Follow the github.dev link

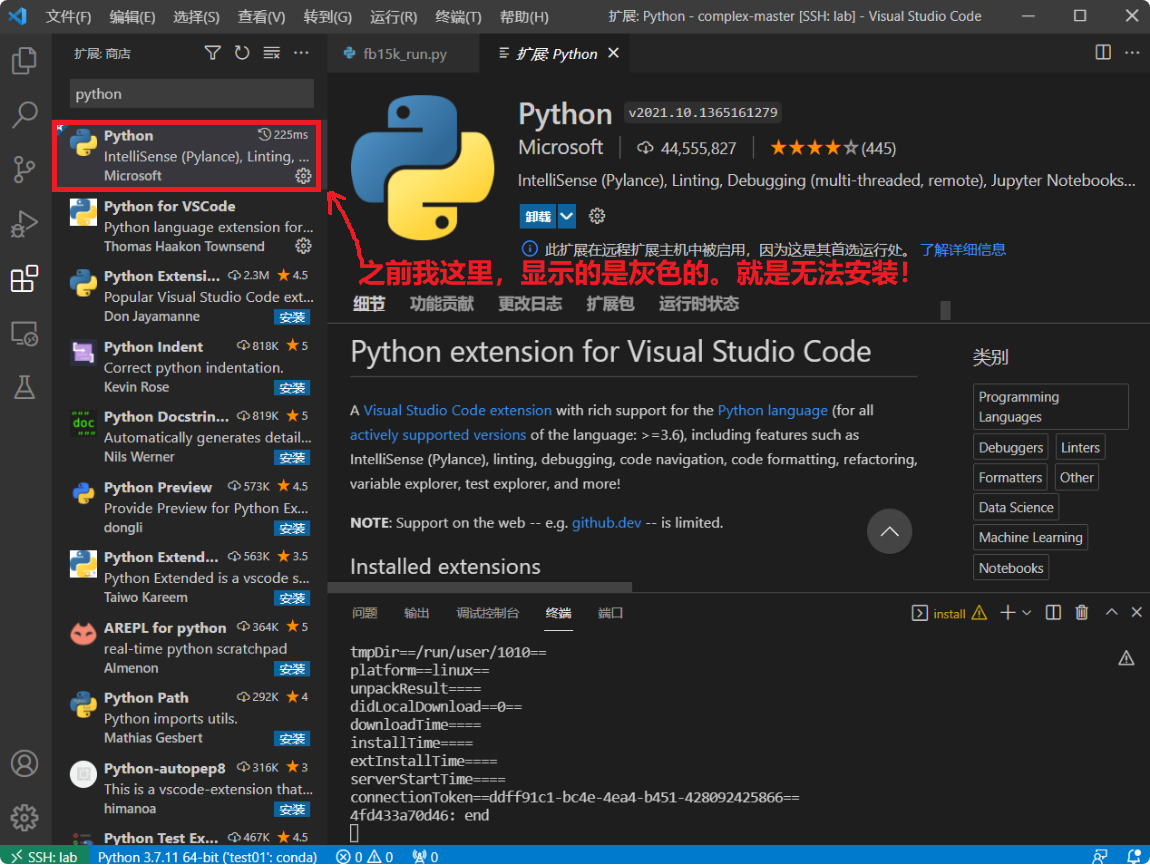607,523
